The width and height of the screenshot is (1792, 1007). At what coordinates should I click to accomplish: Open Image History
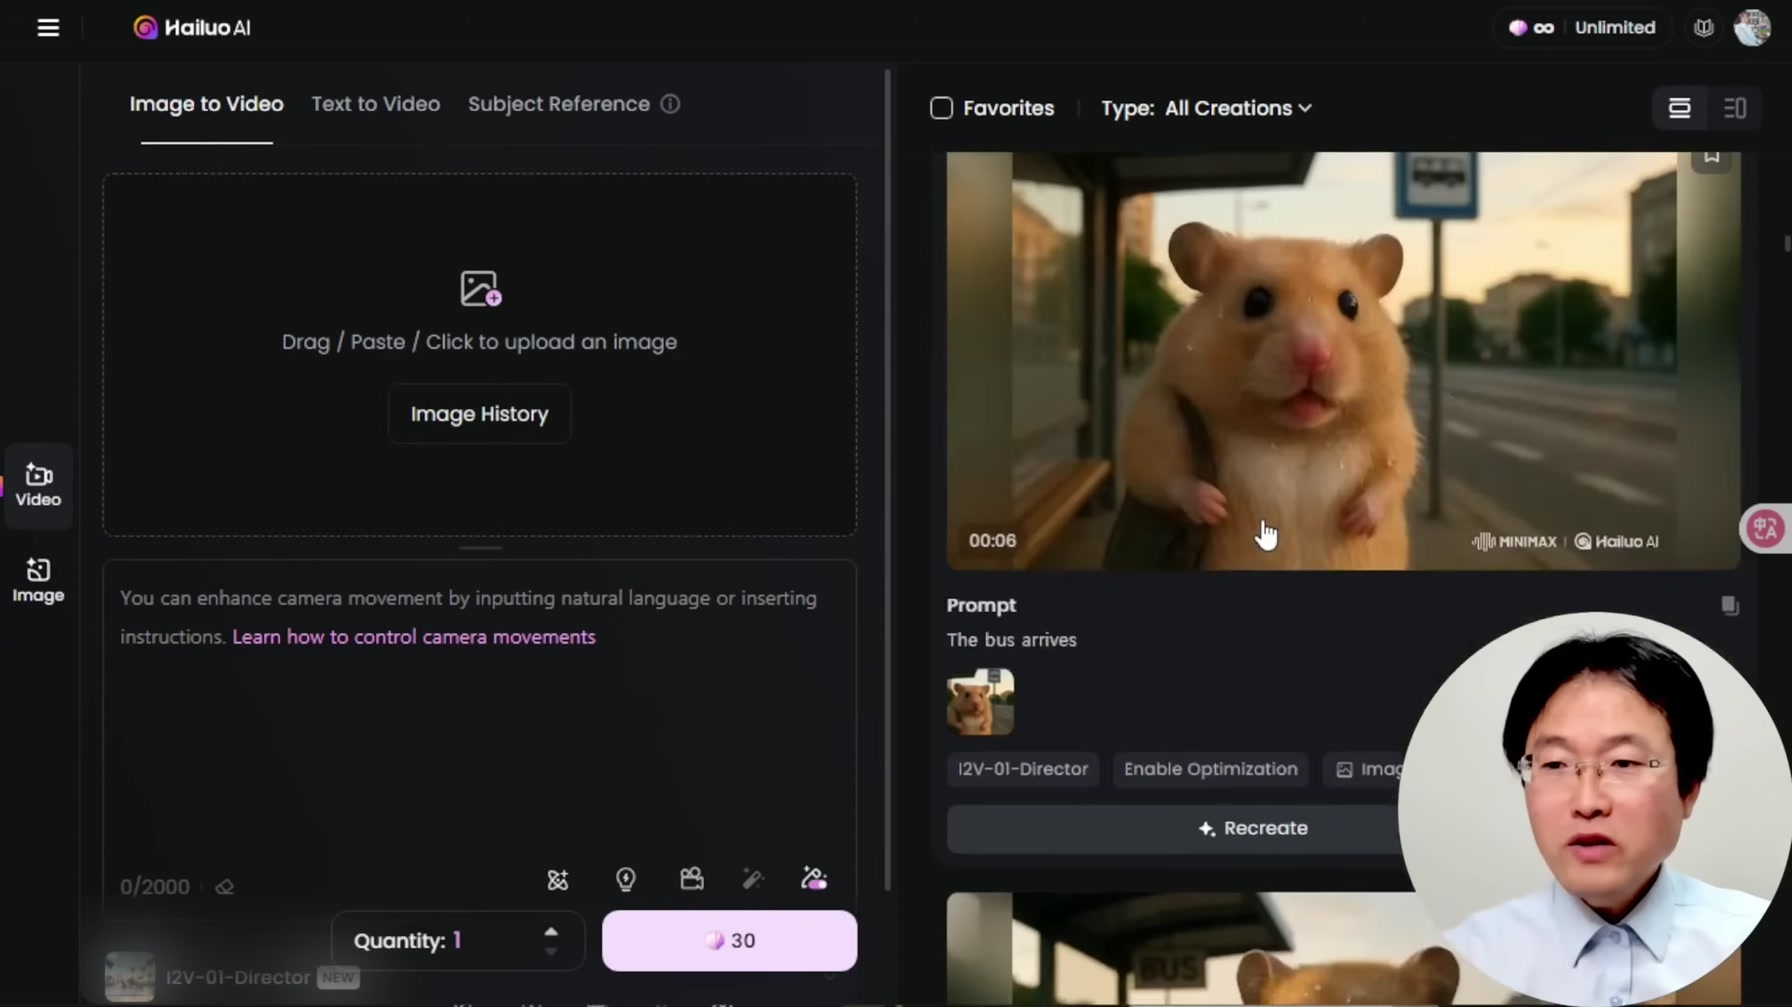pyautogui.click(x=479, y=414)
